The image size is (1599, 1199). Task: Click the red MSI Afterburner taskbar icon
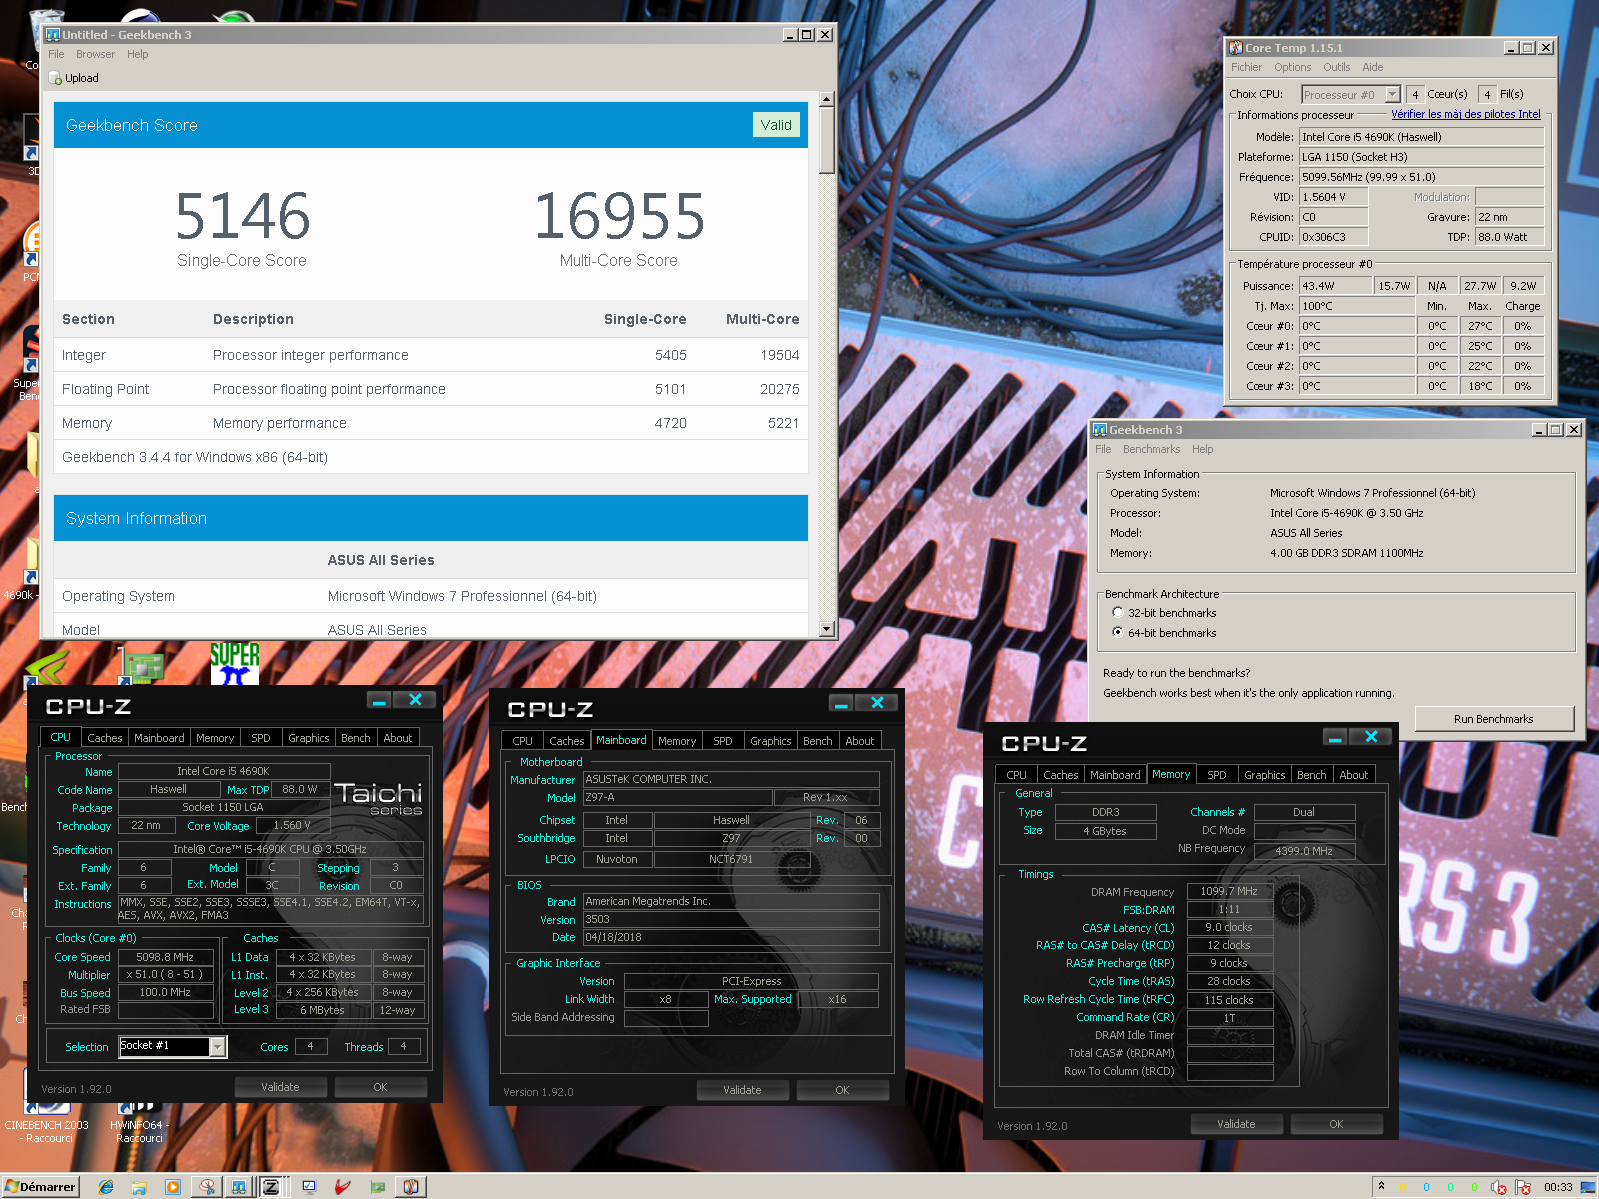[x=343, y=1187]
